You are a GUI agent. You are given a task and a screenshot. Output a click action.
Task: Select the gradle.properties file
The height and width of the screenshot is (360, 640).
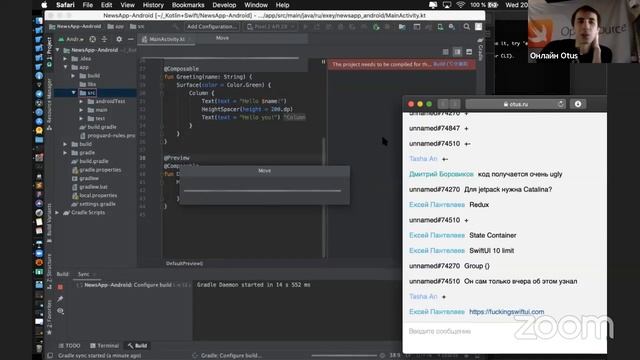point(96,170)
